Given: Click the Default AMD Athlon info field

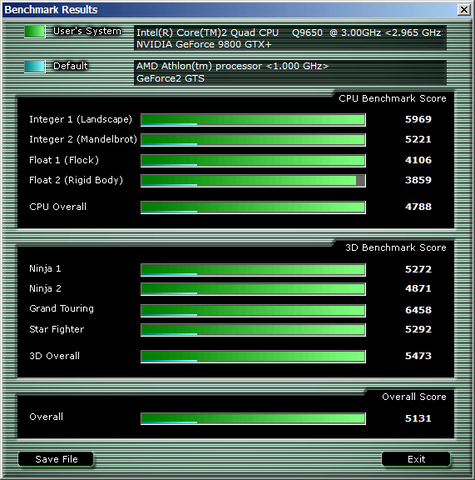Looking at the screenshot, I should pos(290,73).
